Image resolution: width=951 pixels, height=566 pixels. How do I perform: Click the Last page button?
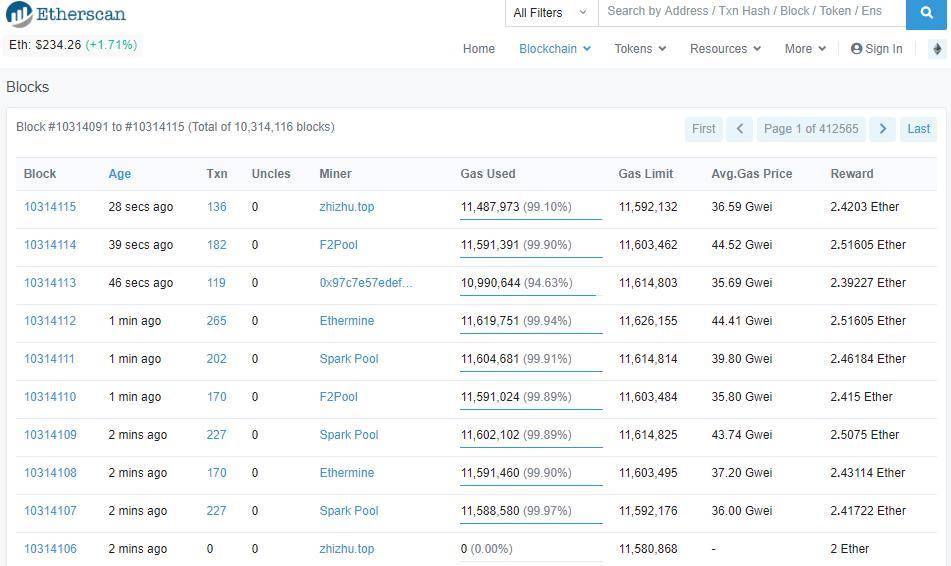tap(918, 129)
